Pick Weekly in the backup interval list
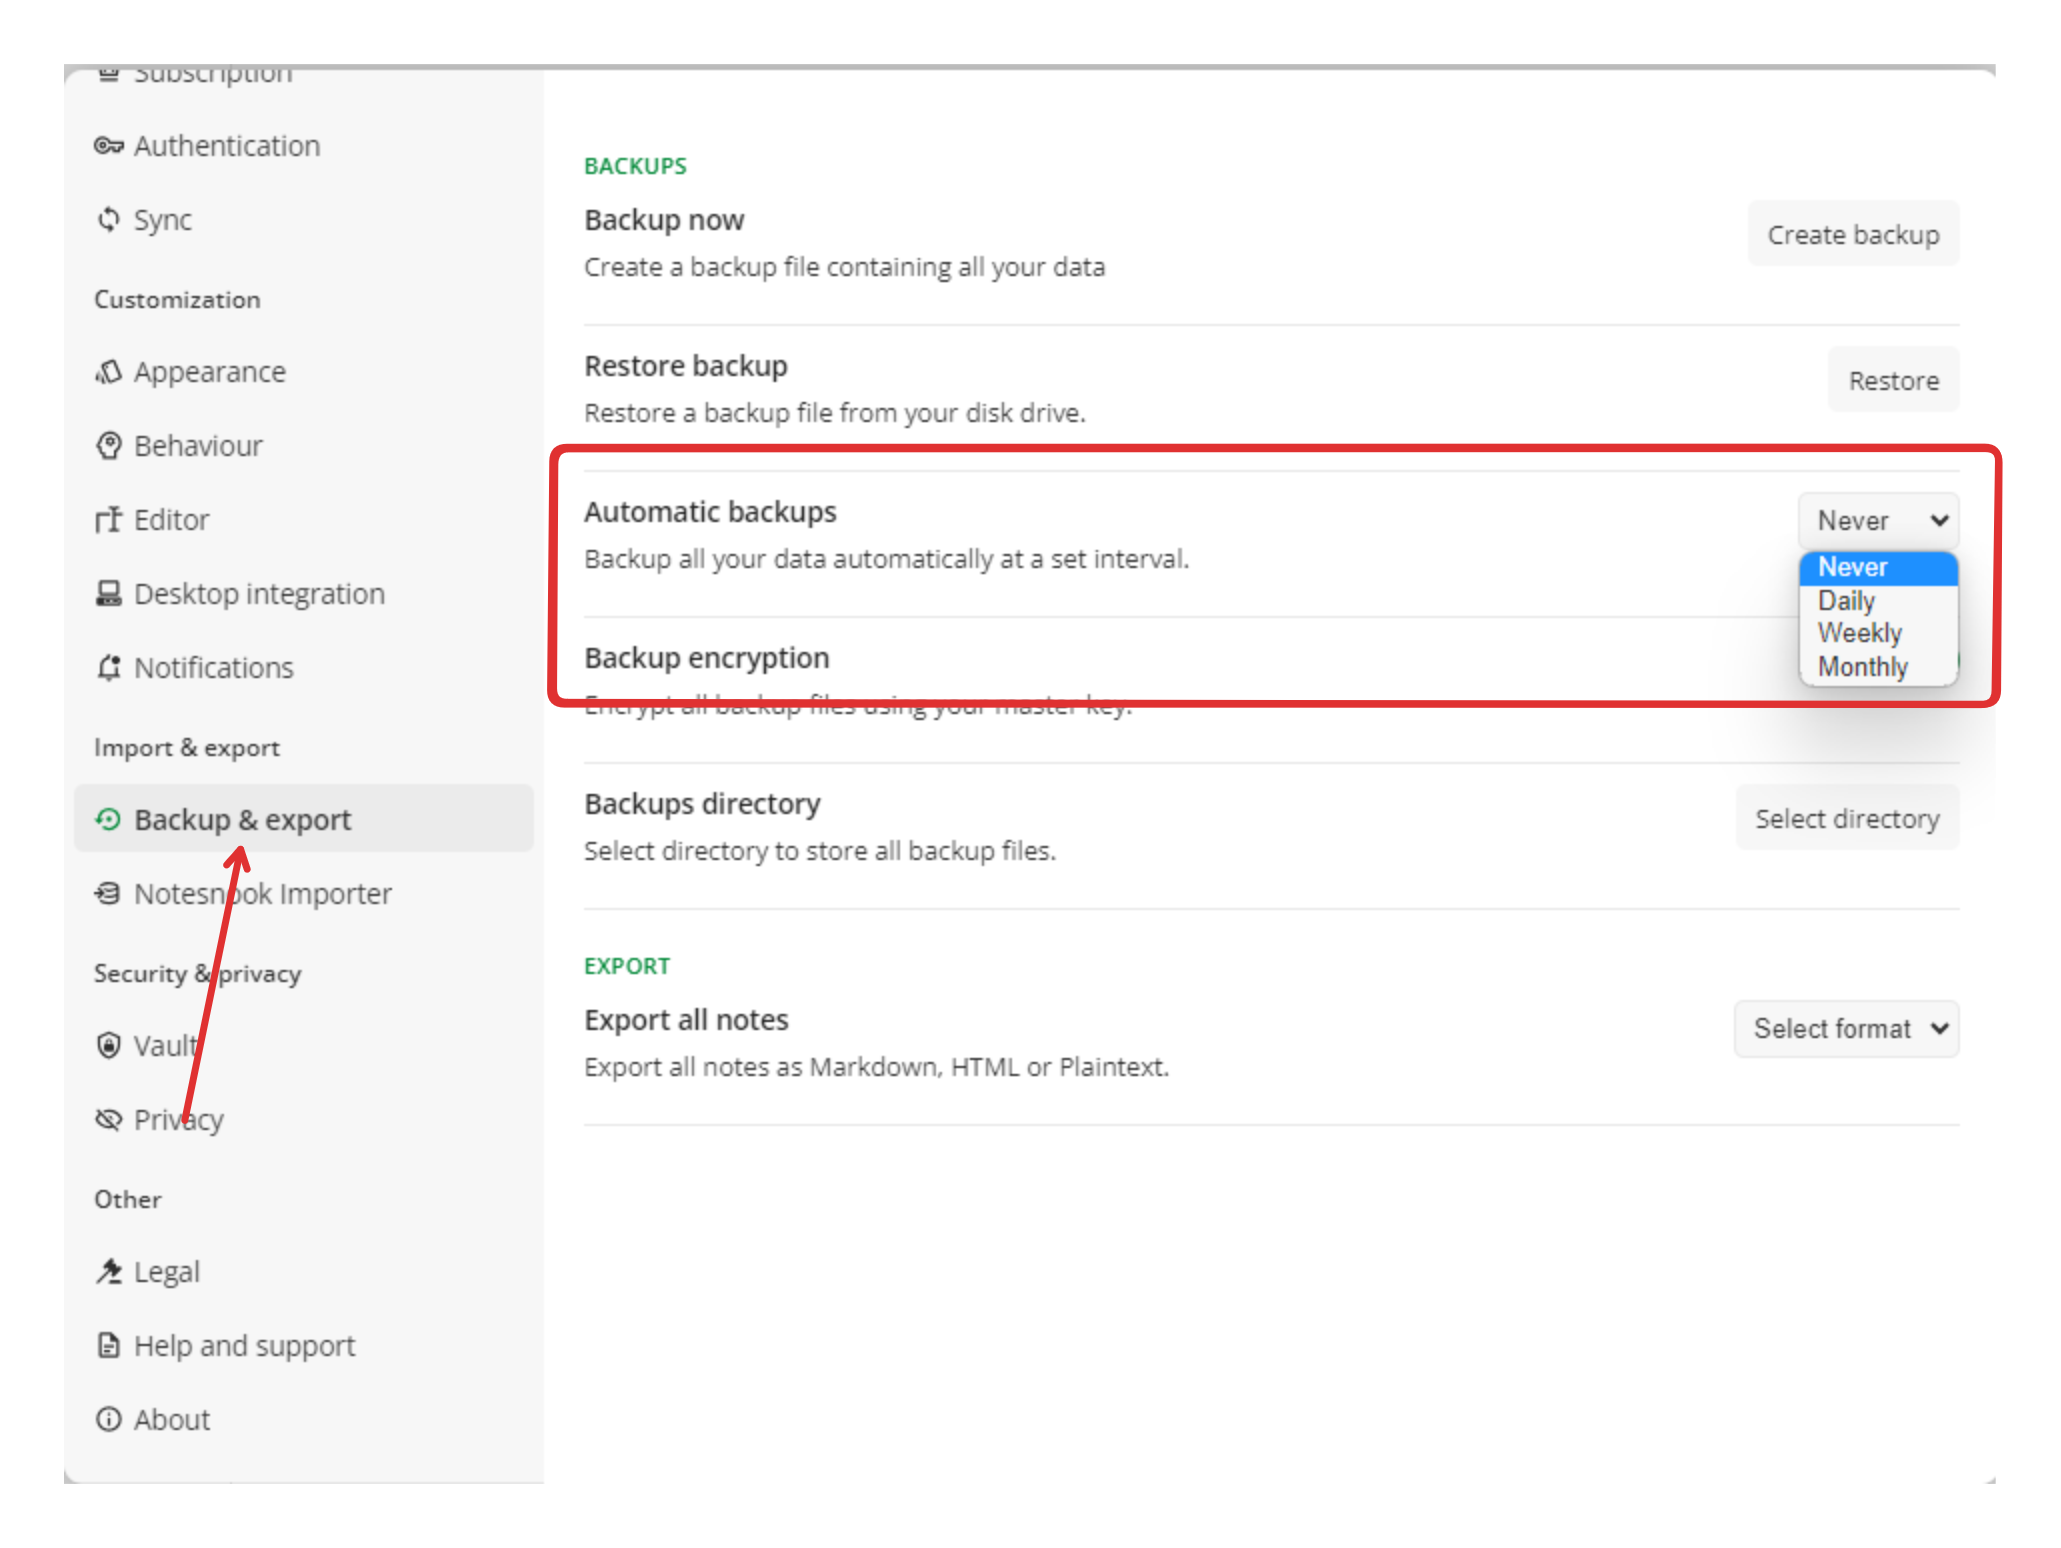The width and height of the screenshot is (2061, 1548). click(x=1859, y=634)
